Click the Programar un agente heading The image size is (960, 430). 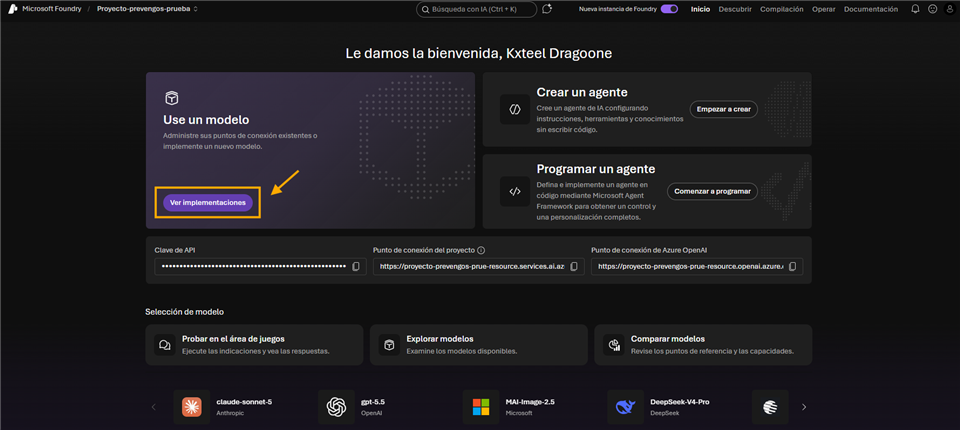point(596,168)
